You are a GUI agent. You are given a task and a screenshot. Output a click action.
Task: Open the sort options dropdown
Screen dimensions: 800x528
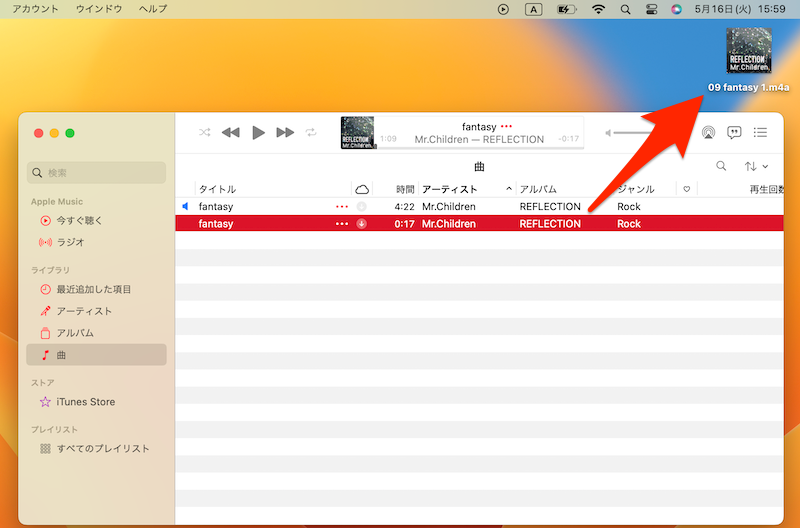tap(756, 166)
